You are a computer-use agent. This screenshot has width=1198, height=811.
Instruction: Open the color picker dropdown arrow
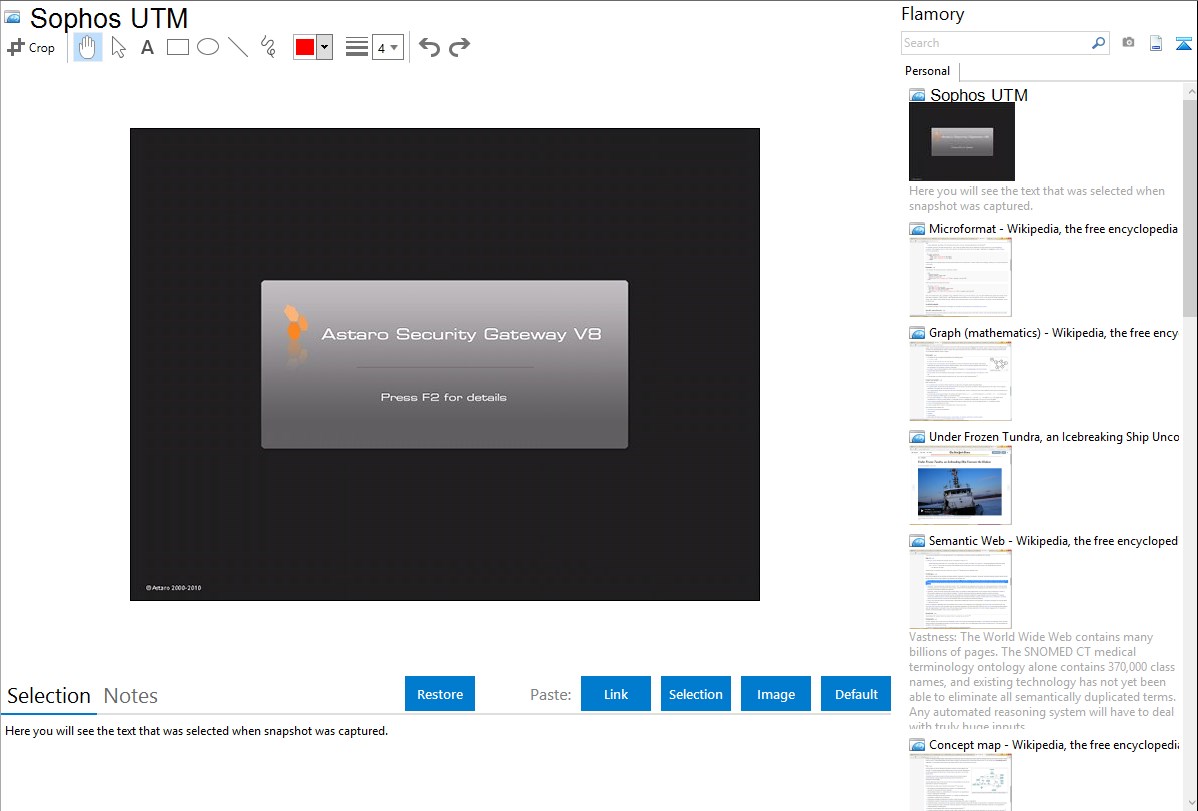[324, 47]
